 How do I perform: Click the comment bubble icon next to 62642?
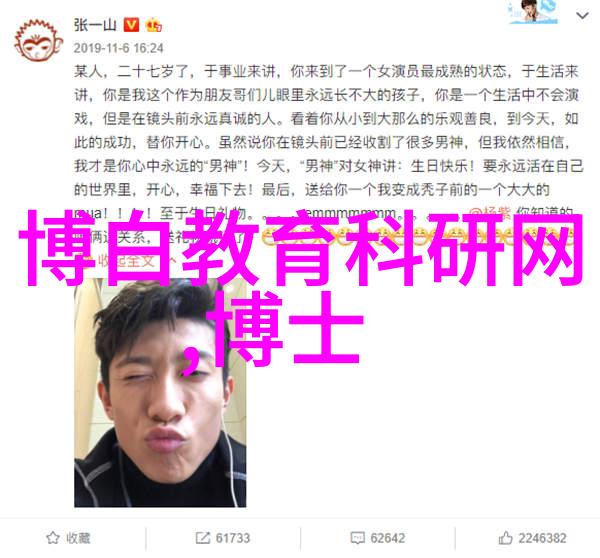tap(357, 538)
